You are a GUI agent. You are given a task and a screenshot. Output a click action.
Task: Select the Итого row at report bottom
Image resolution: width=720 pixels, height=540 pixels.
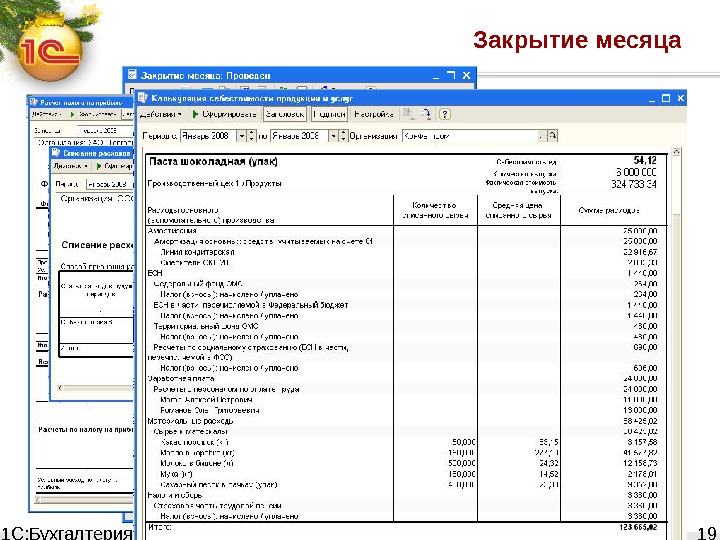(406, 528)
